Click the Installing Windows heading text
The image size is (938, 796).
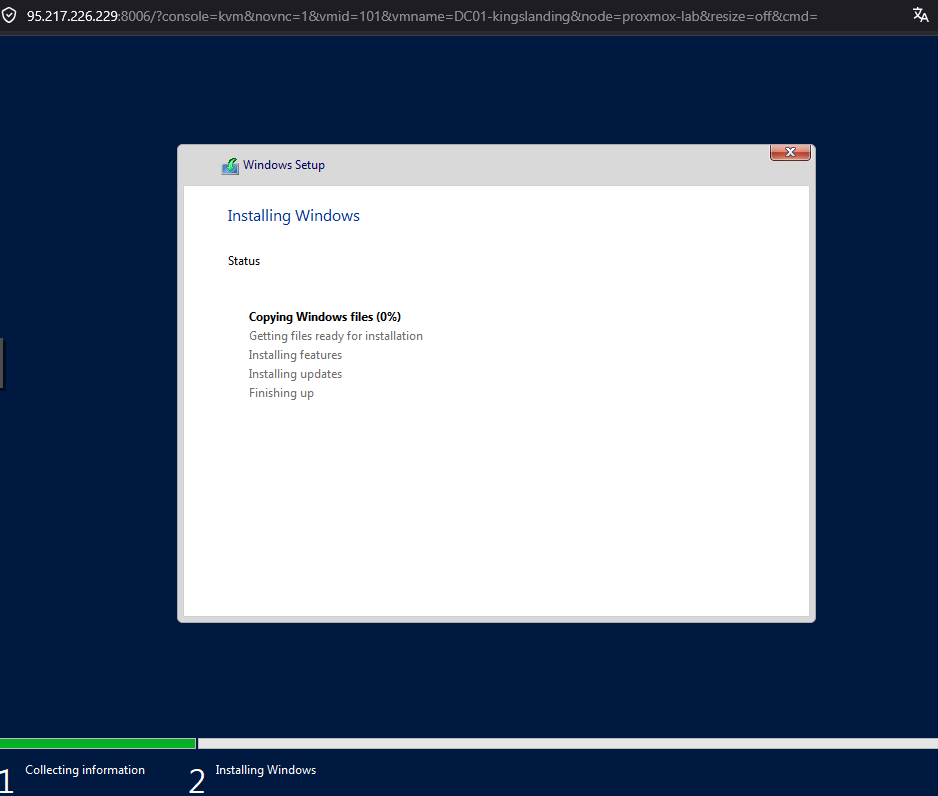[x=293, y=215]
